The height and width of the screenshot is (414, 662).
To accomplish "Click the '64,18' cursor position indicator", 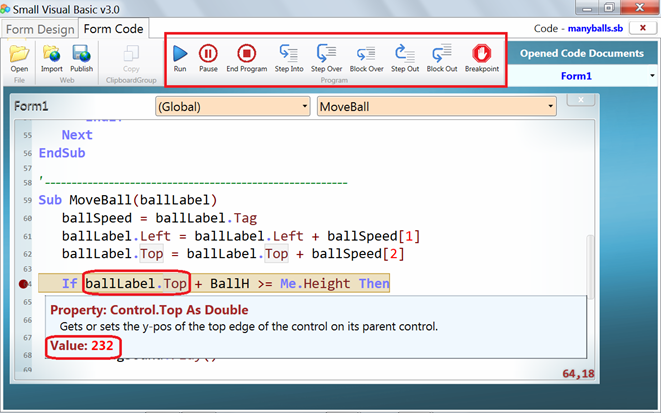I will [578, 373].
